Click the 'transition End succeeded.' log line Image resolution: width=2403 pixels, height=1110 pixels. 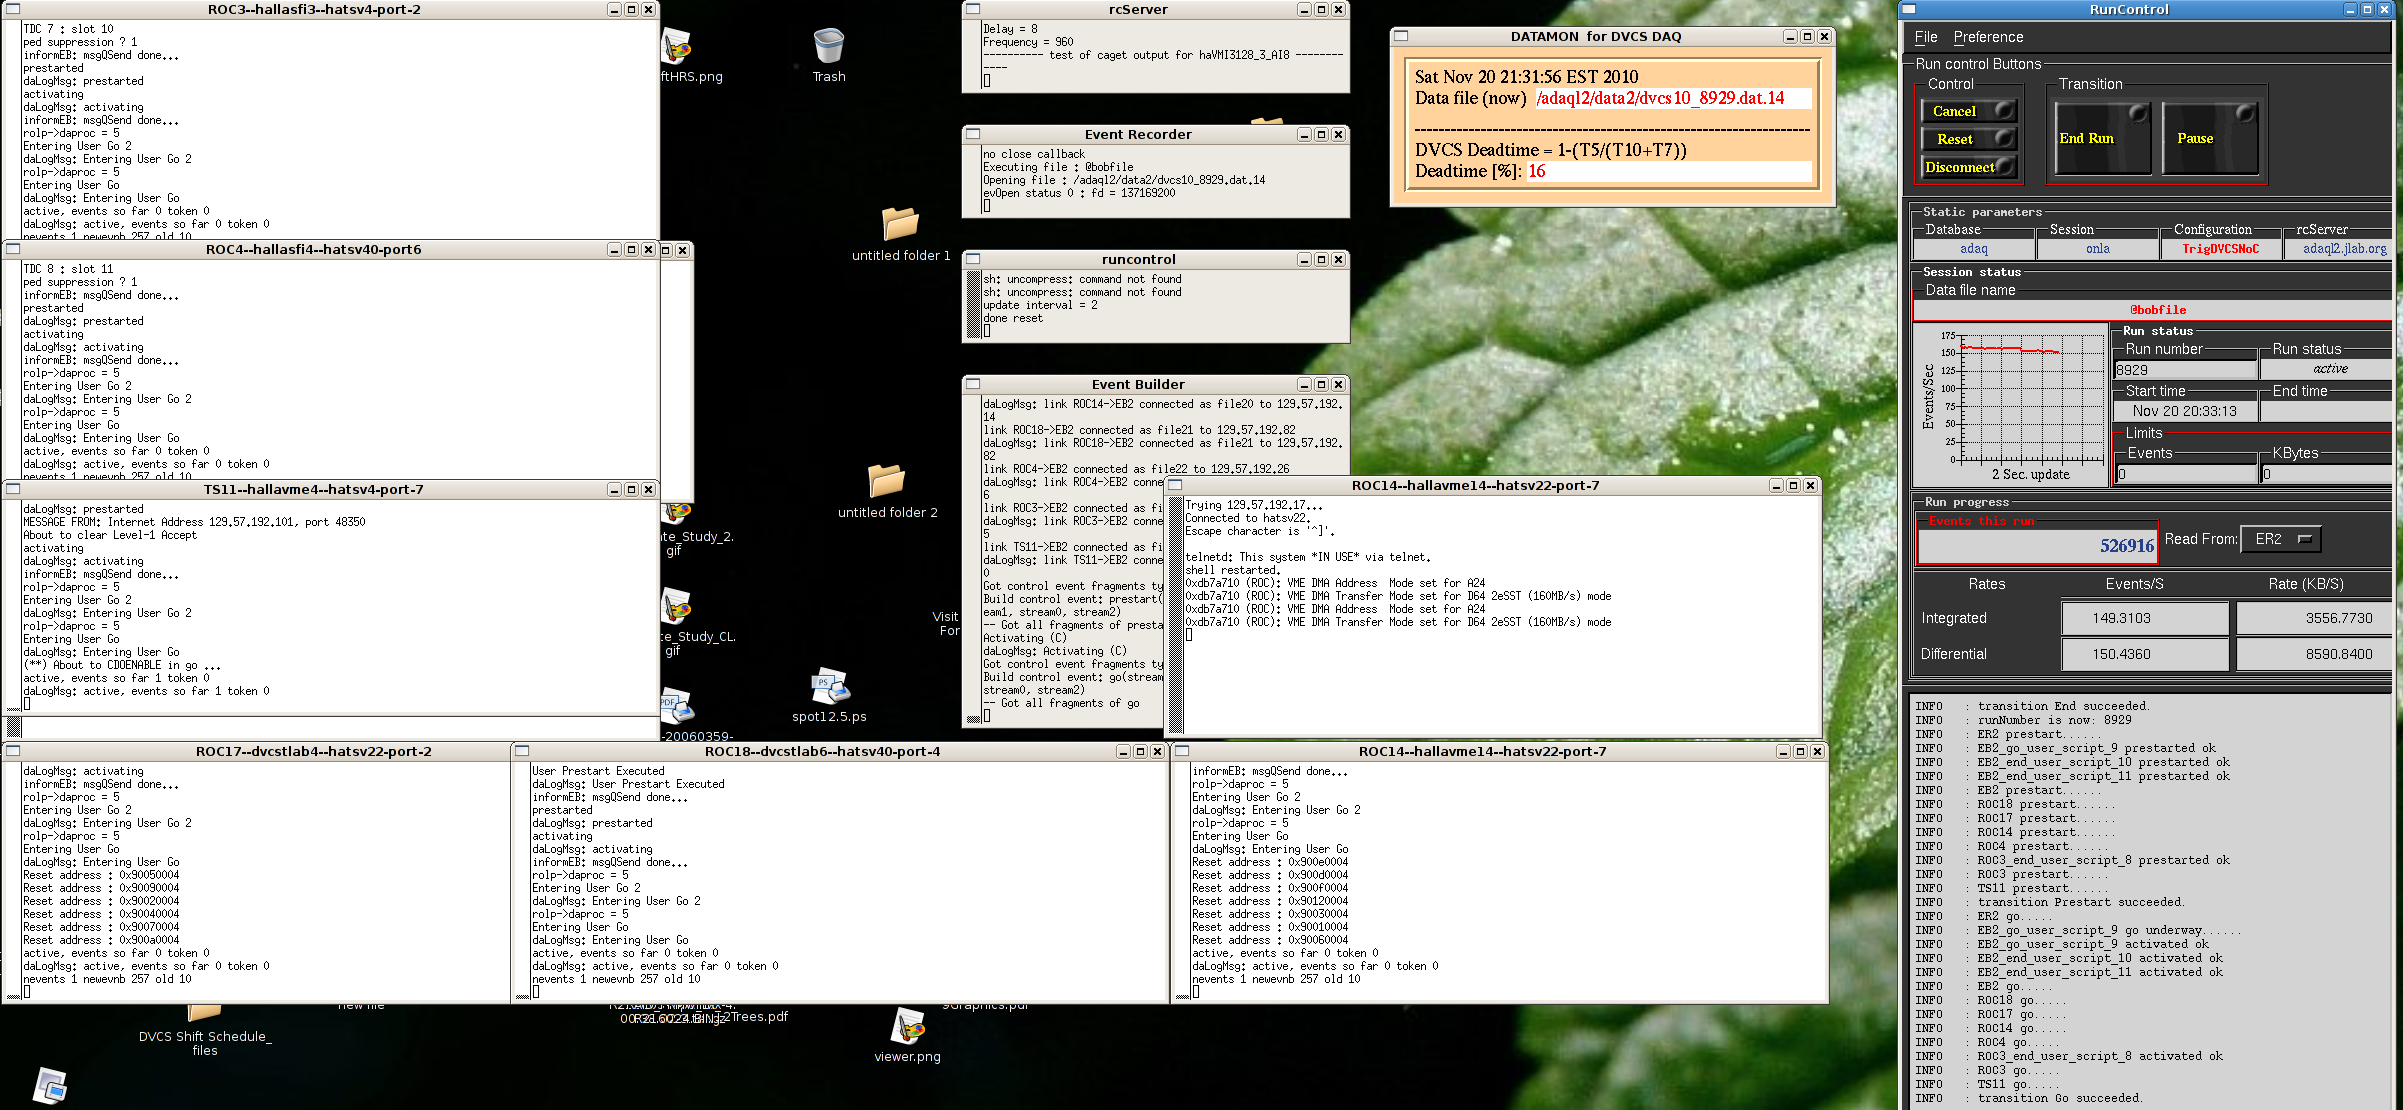(2063, 706)
